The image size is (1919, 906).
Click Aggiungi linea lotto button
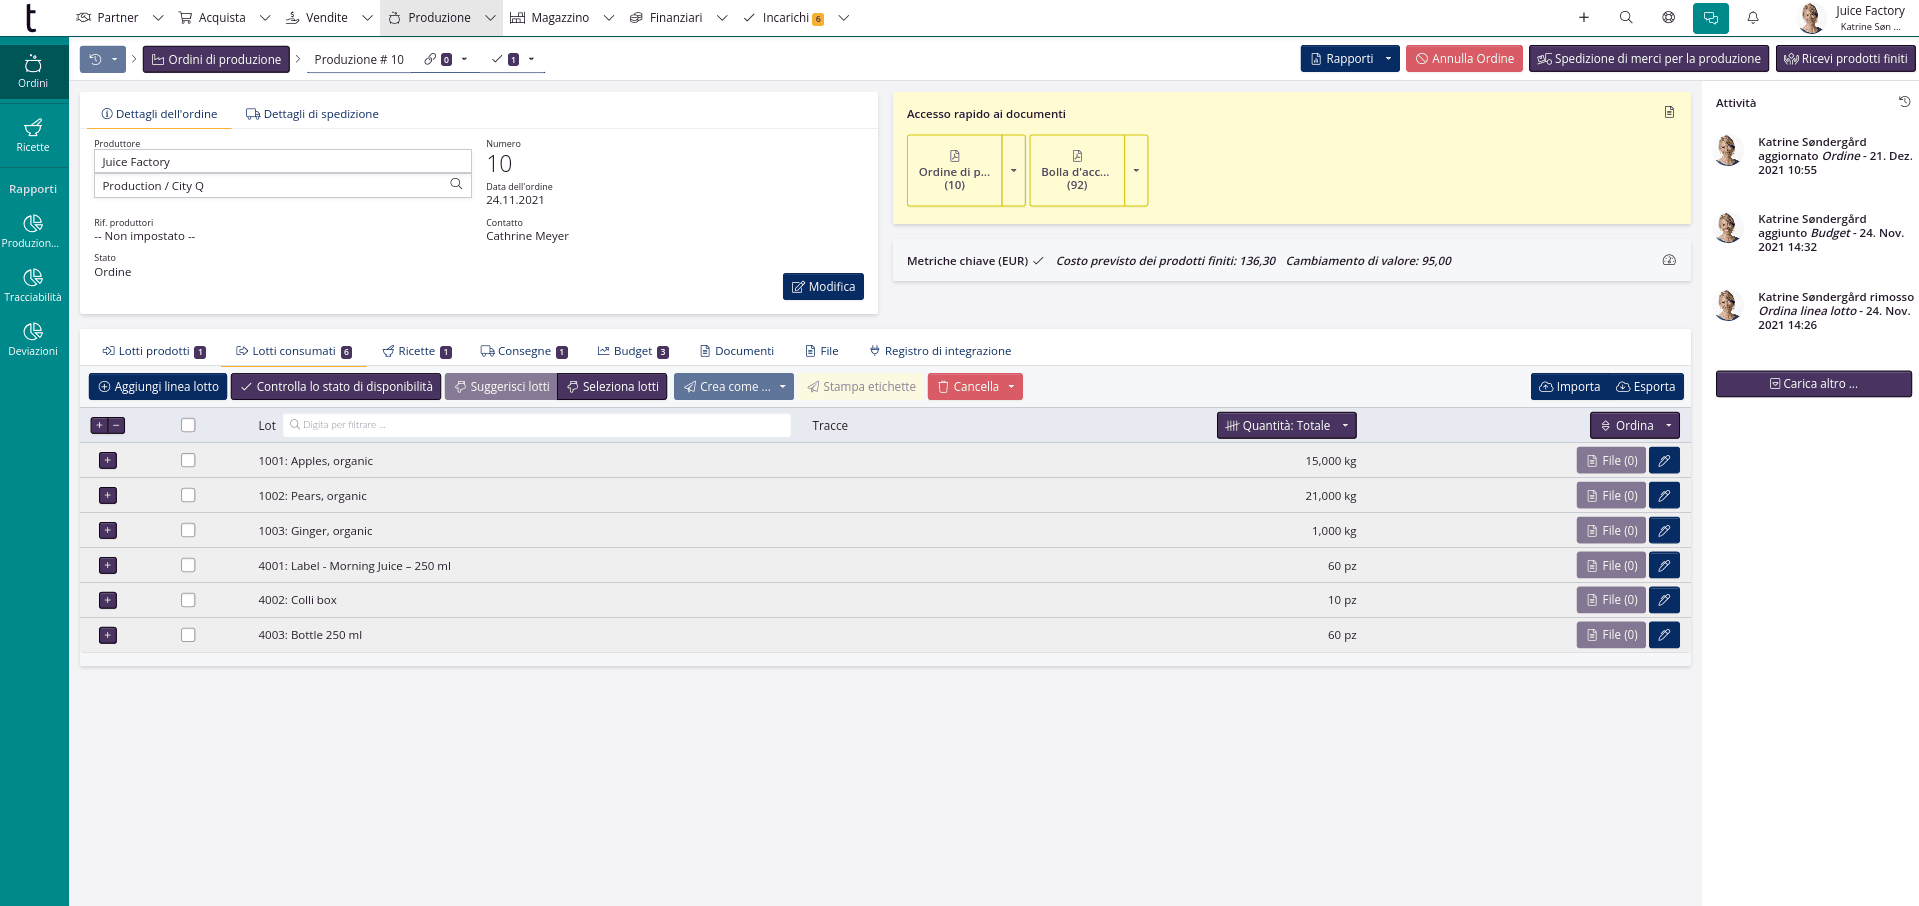pyautogui.click(x=158, y=387)
